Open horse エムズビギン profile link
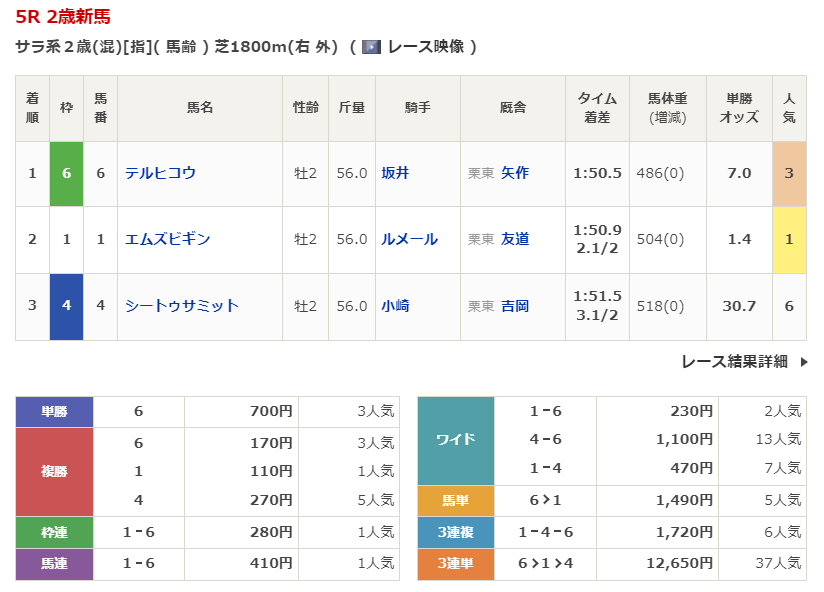Image resolution: width=824 pixels, height=592 pixels. [x=167, y=239]
